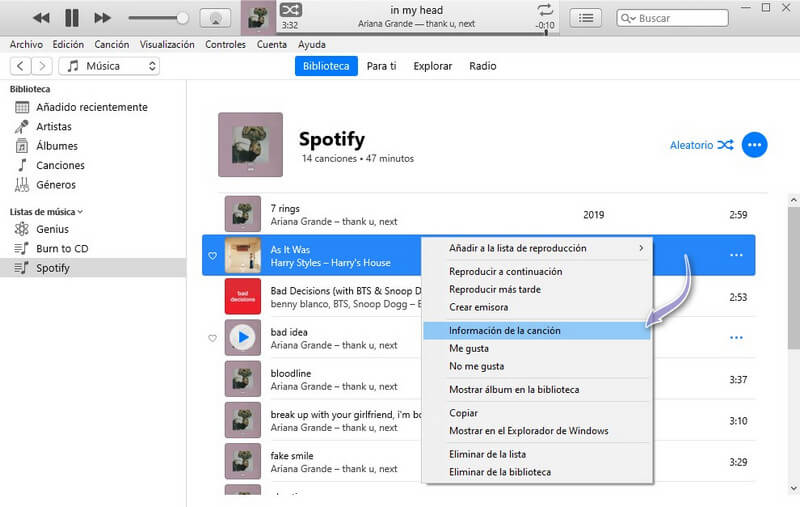800x507 pixels.
Task: Choose Mostrar álbum en la biblioteca
Action: point(537,390)
